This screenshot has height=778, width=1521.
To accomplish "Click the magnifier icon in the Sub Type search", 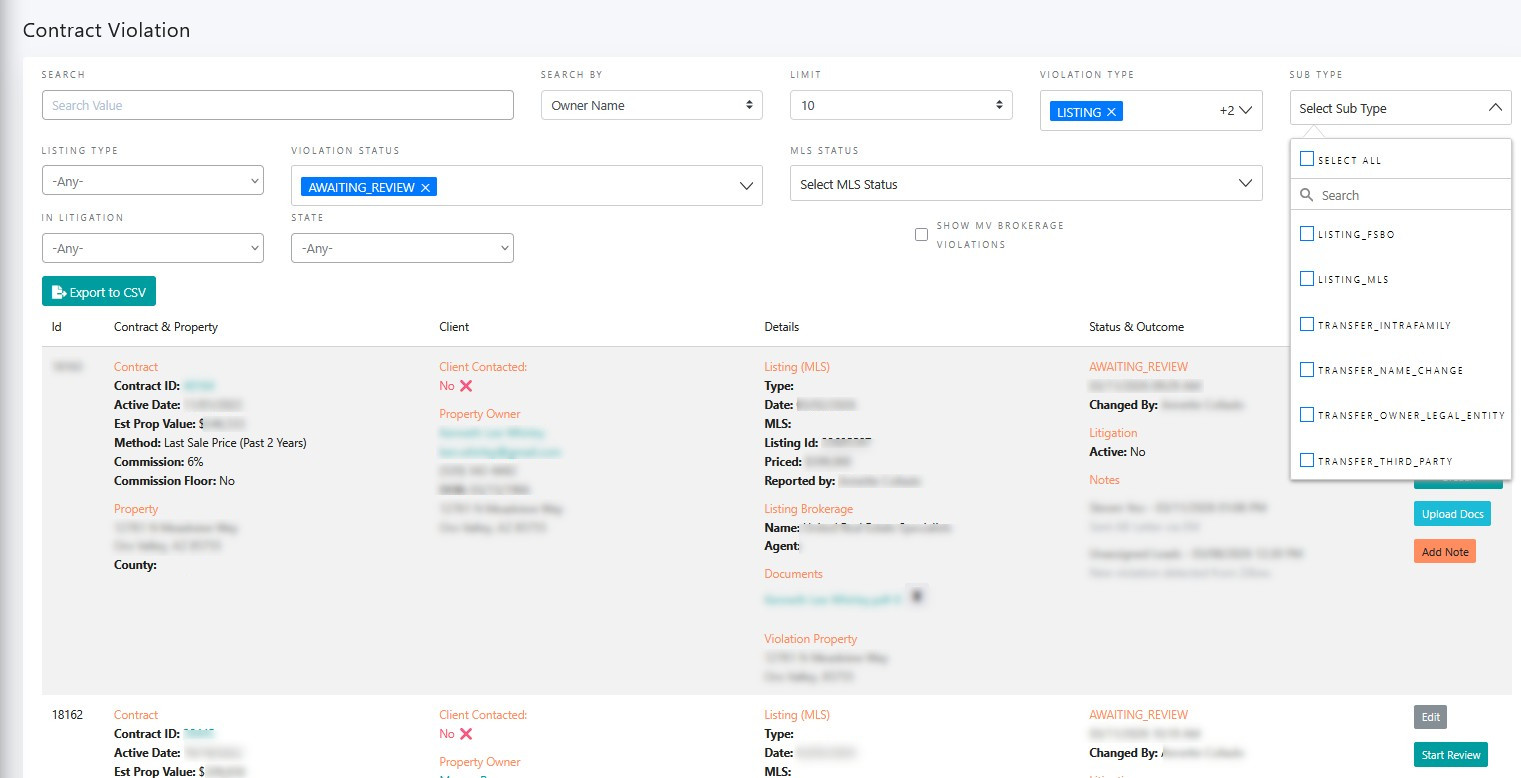I will 1307,195.
